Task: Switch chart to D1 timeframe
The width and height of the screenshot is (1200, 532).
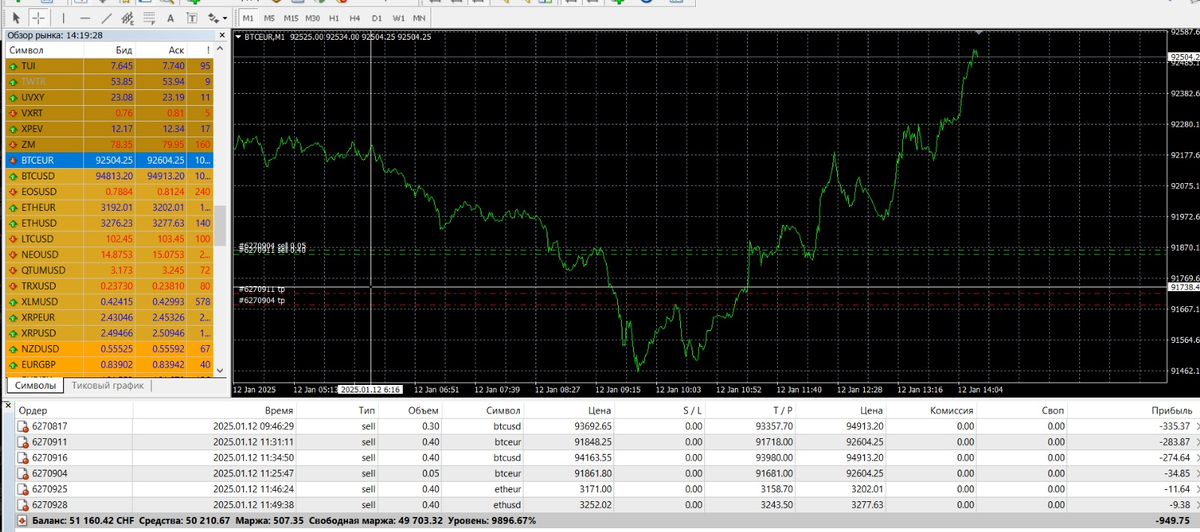Action: [376, 18]
